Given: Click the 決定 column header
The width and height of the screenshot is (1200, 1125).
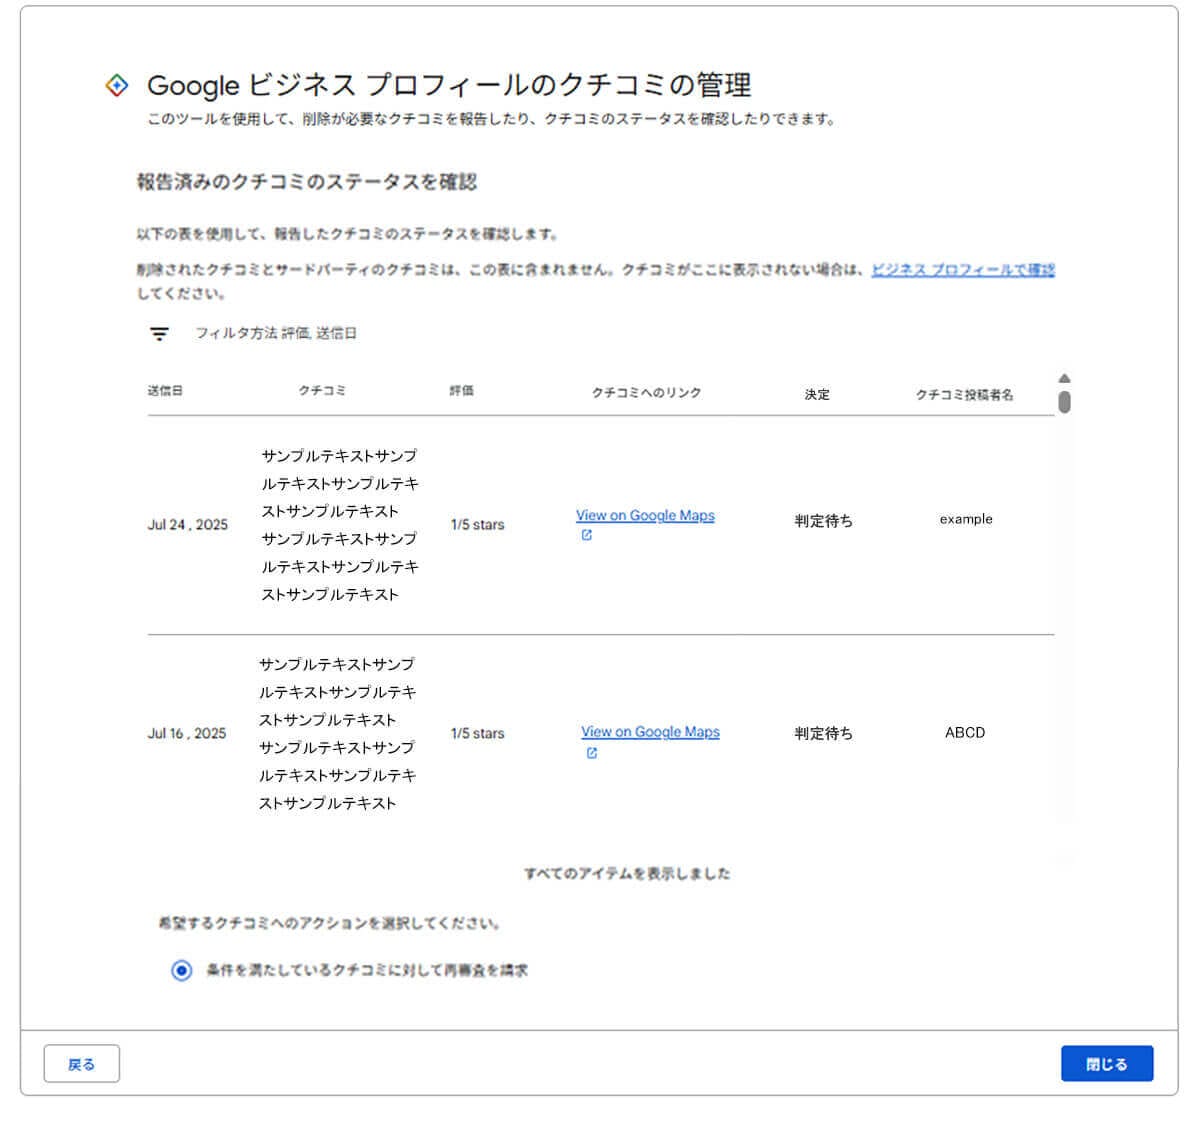Looking at the screenshot, I should coord(817,394).
